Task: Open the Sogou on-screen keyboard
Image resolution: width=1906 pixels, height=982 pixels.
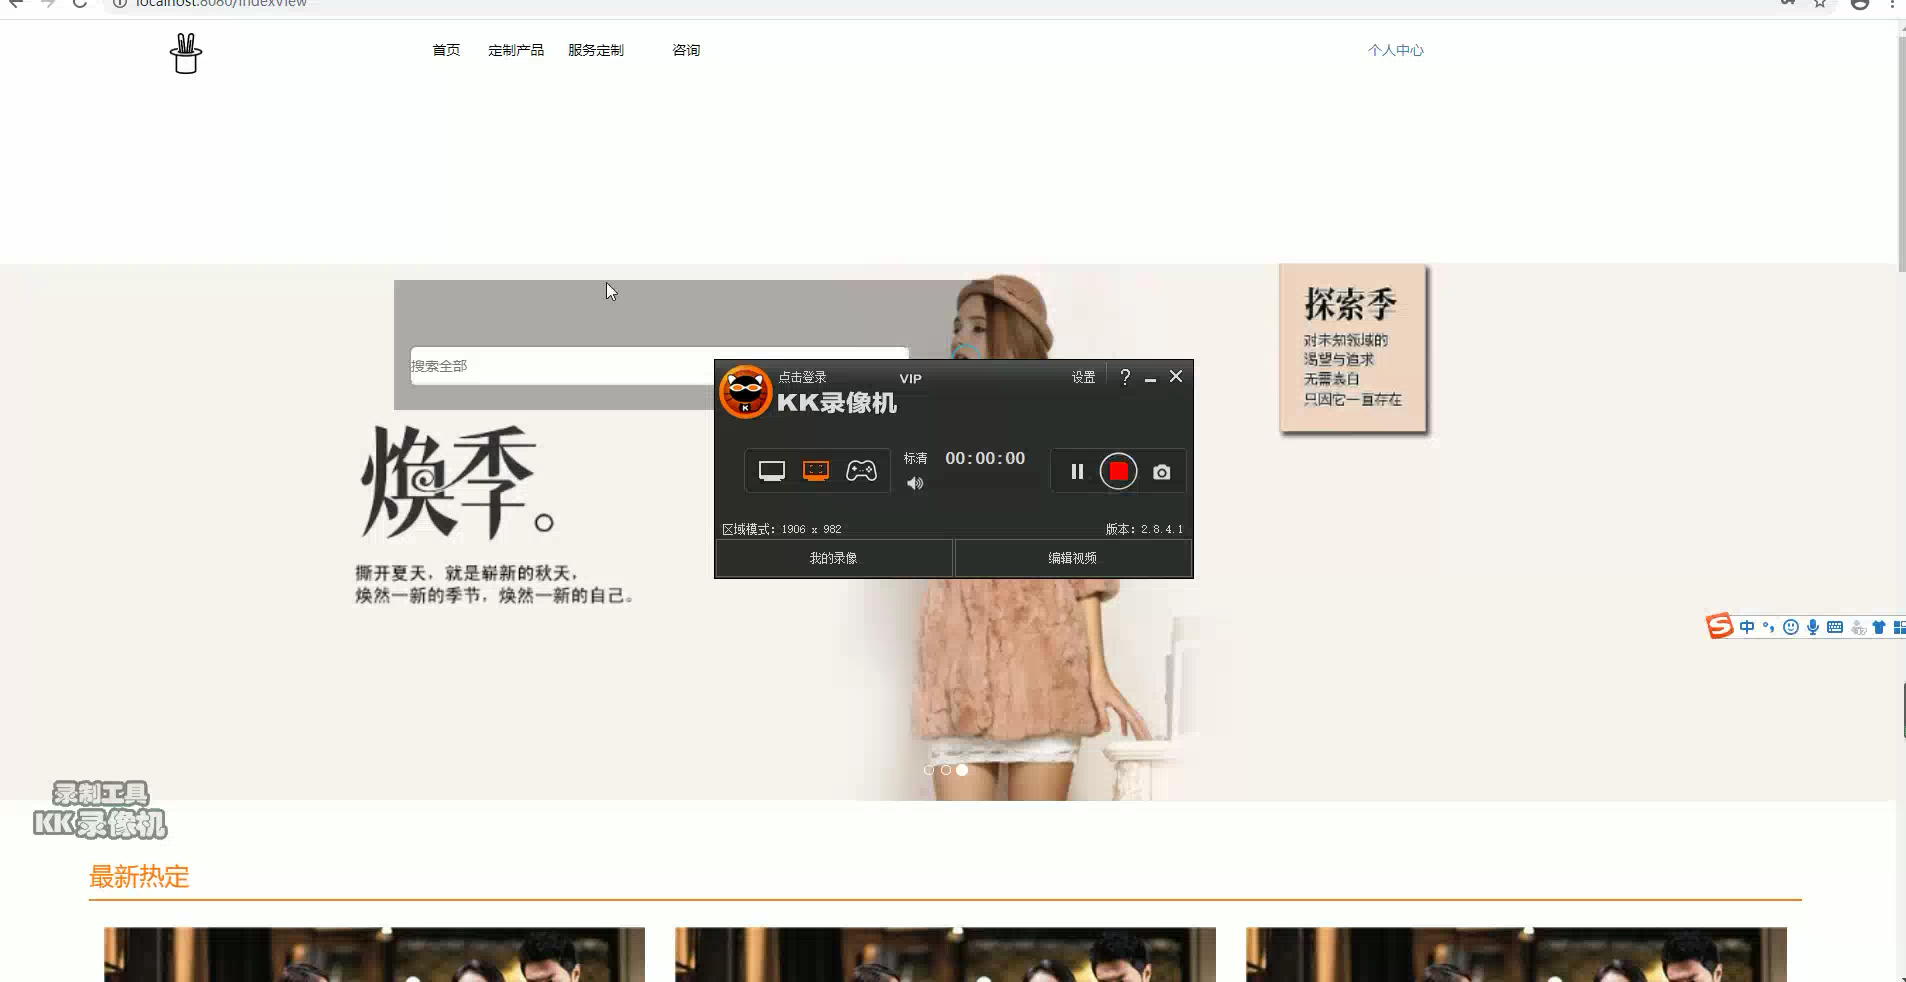Action: (1834, 627)
